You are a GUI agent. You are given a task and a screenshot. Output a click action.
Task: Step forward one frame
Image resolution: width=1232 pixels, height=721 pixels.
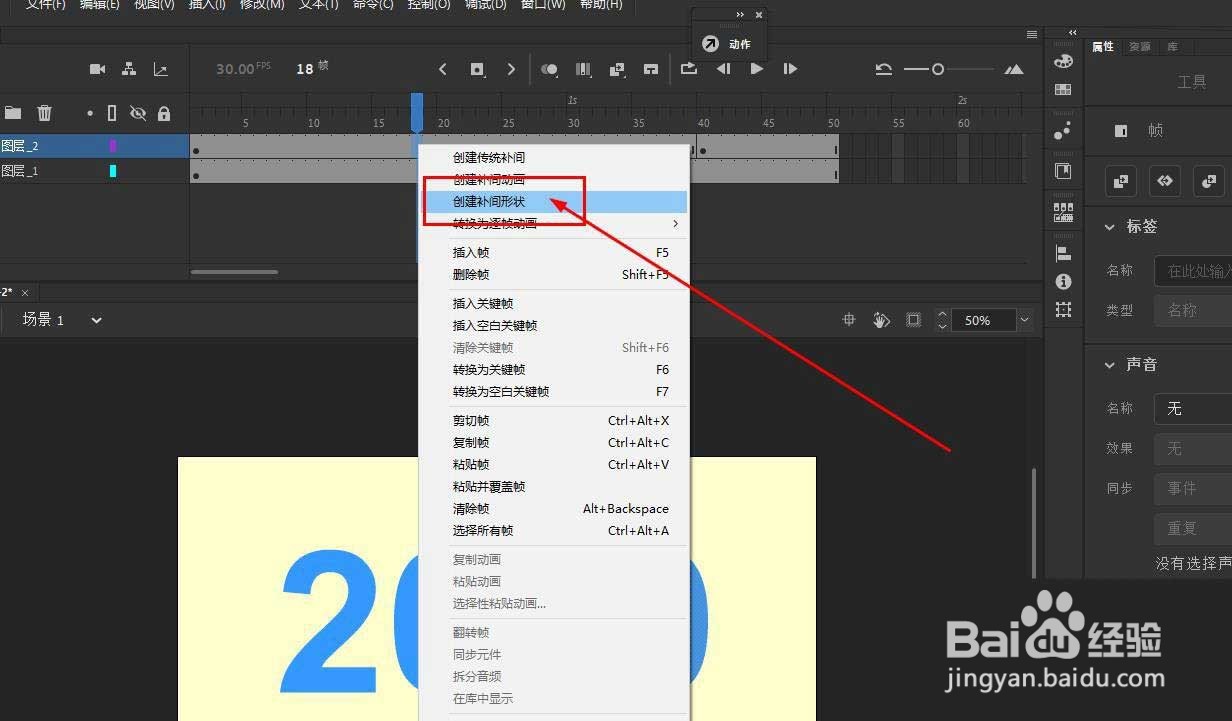[x=790, y=69]
